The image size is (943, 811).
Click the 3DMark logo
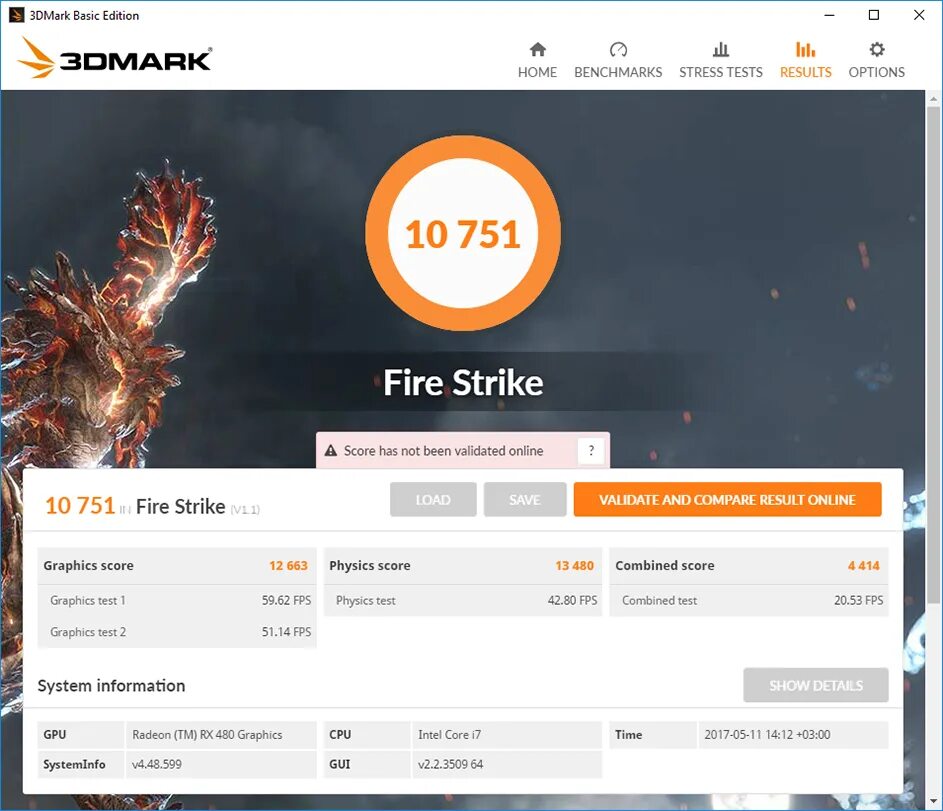pos(114,58)
